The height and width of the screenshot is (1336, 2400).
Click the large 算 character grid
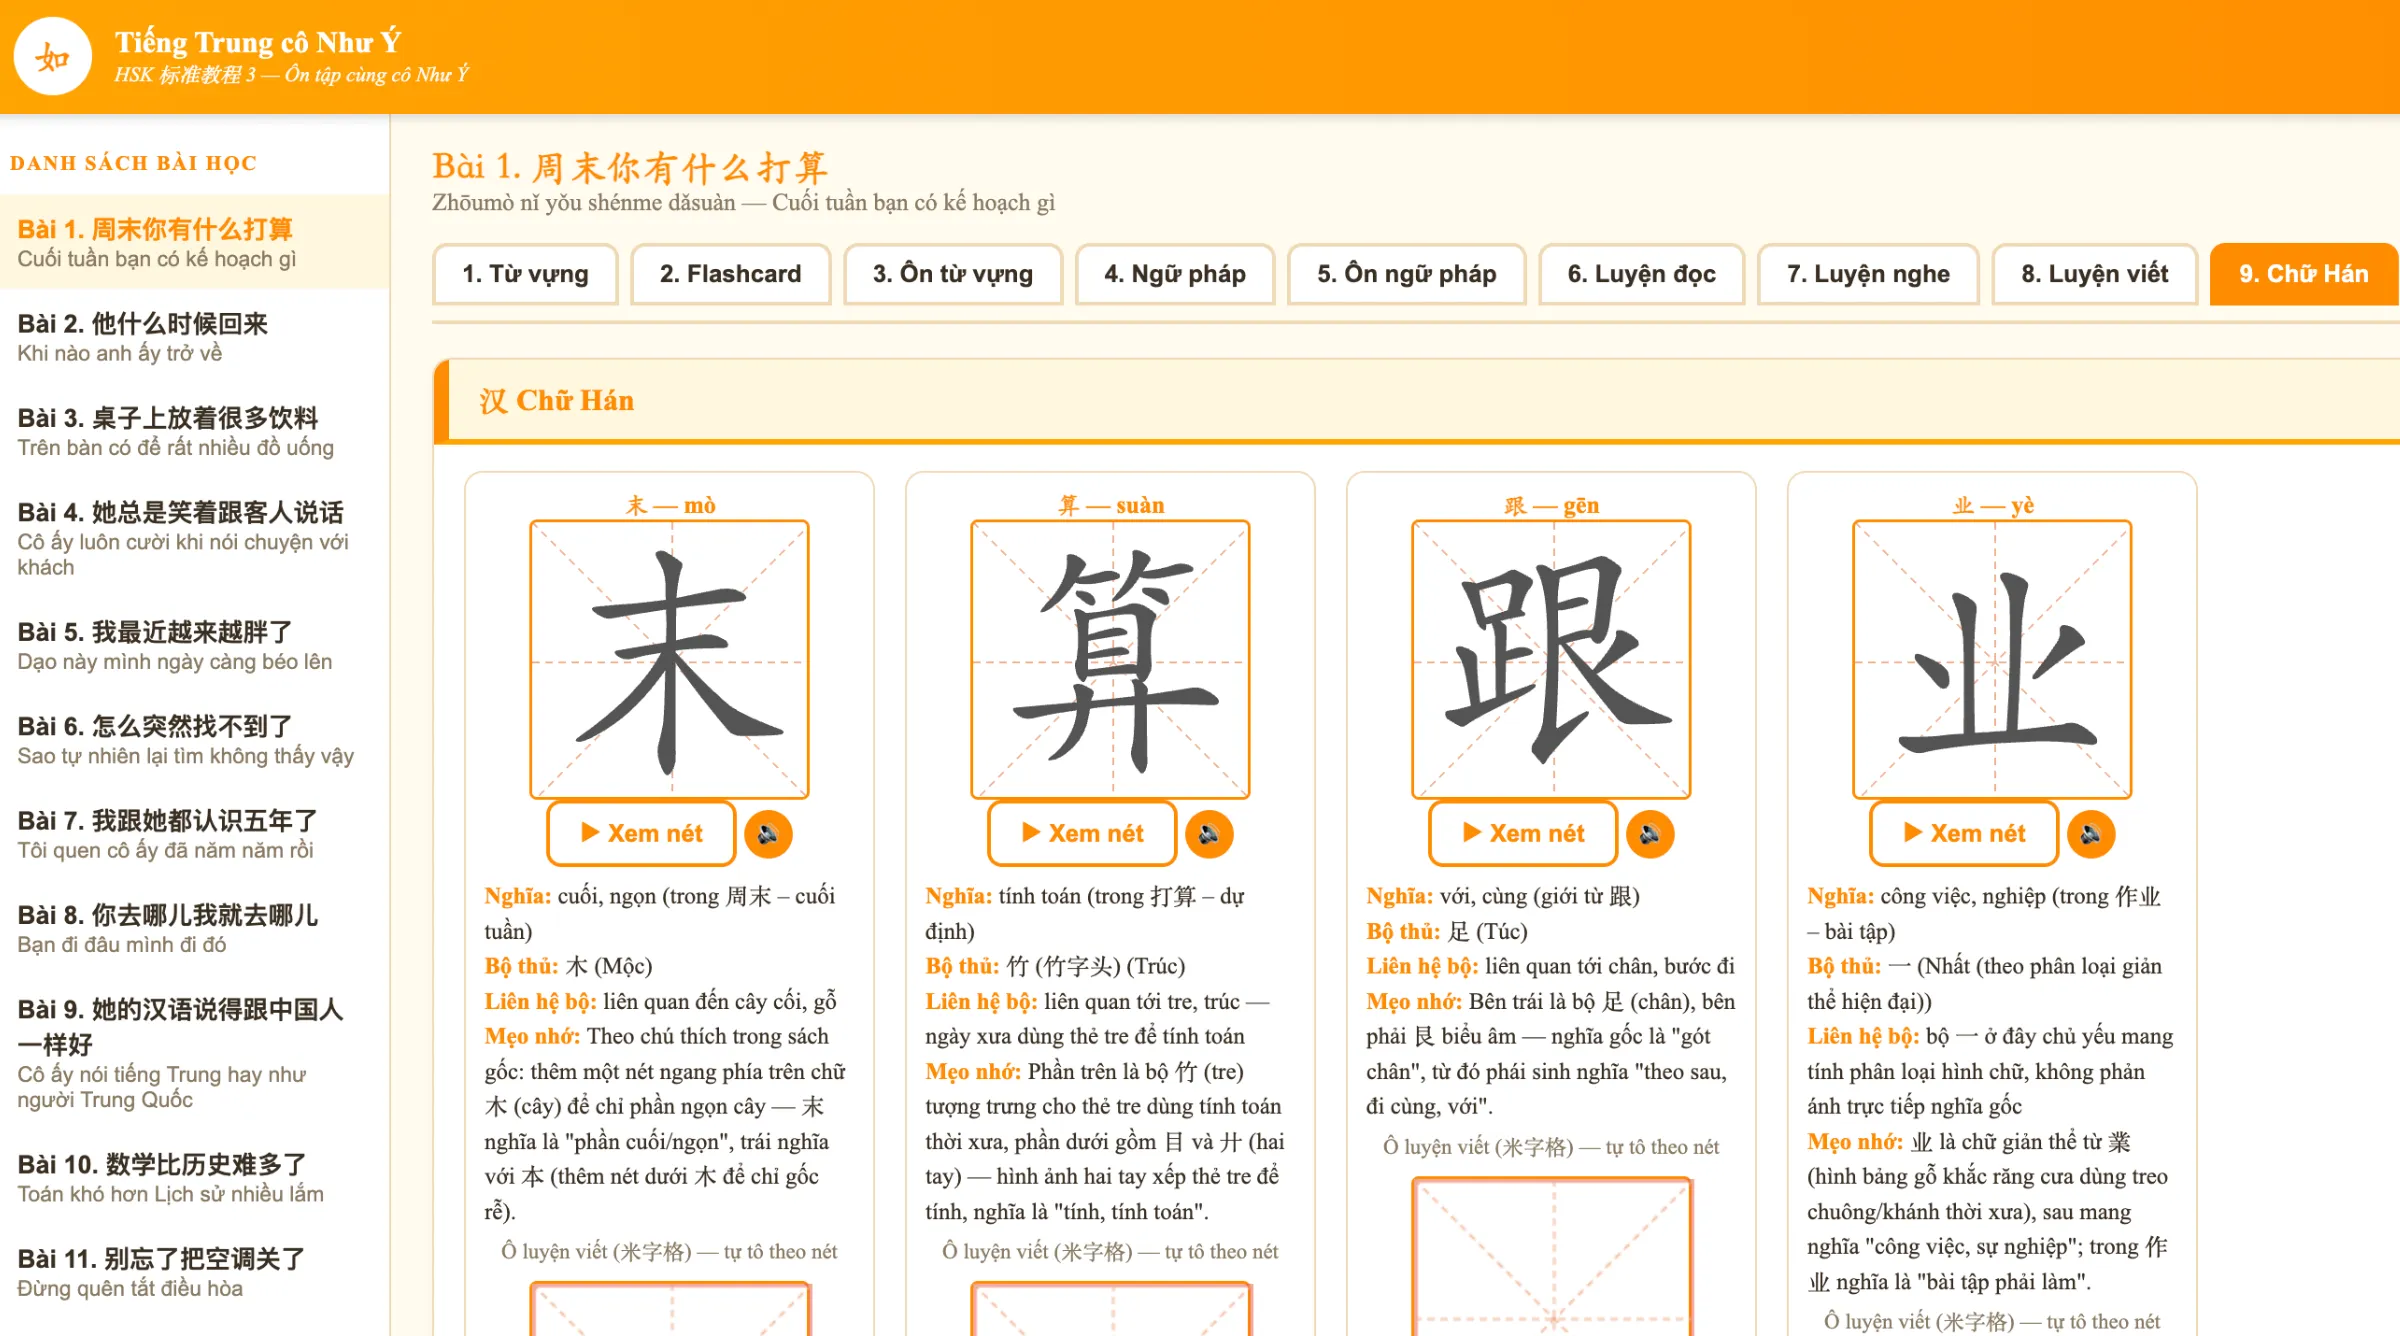pyautogui.click(x=1110, y=660)
